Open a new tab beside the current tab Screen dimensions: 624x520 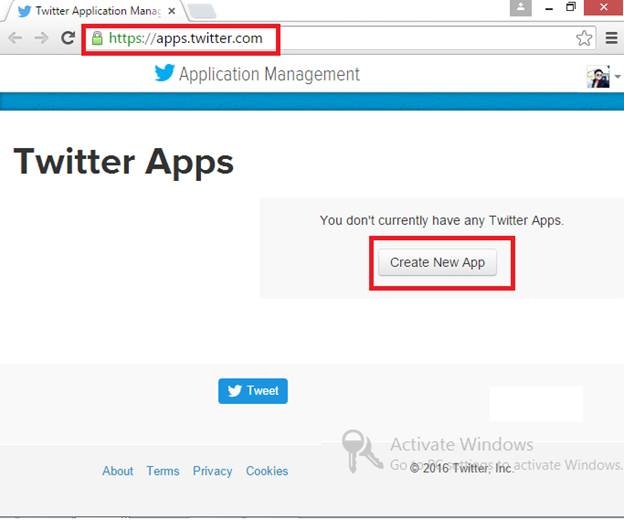click(x=202, y=12)
